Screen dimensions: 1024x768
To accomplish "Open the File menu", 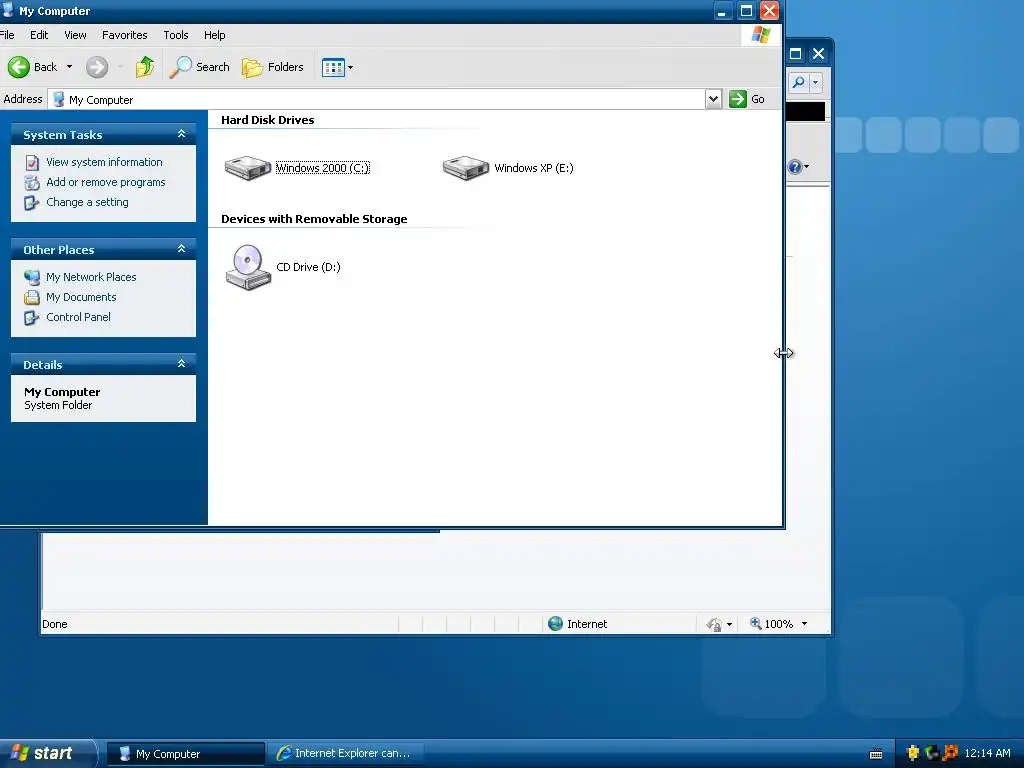I will pyautogui.click(x=7, y=35).
